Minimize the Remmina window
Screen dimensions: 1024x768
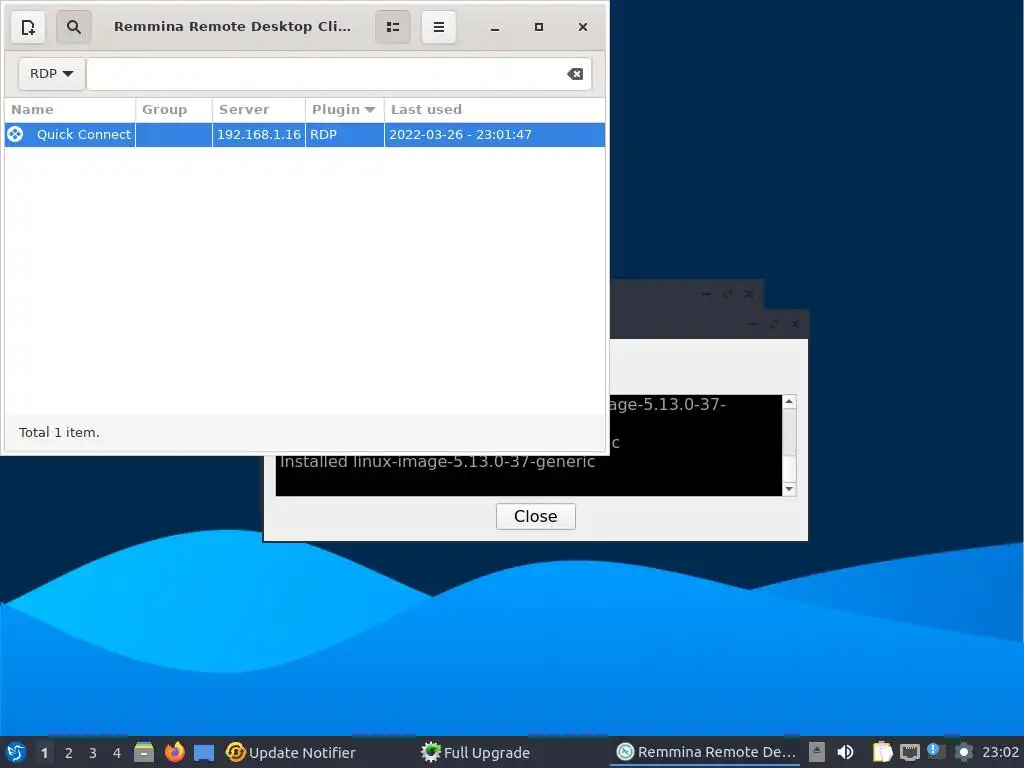point(495,27)
